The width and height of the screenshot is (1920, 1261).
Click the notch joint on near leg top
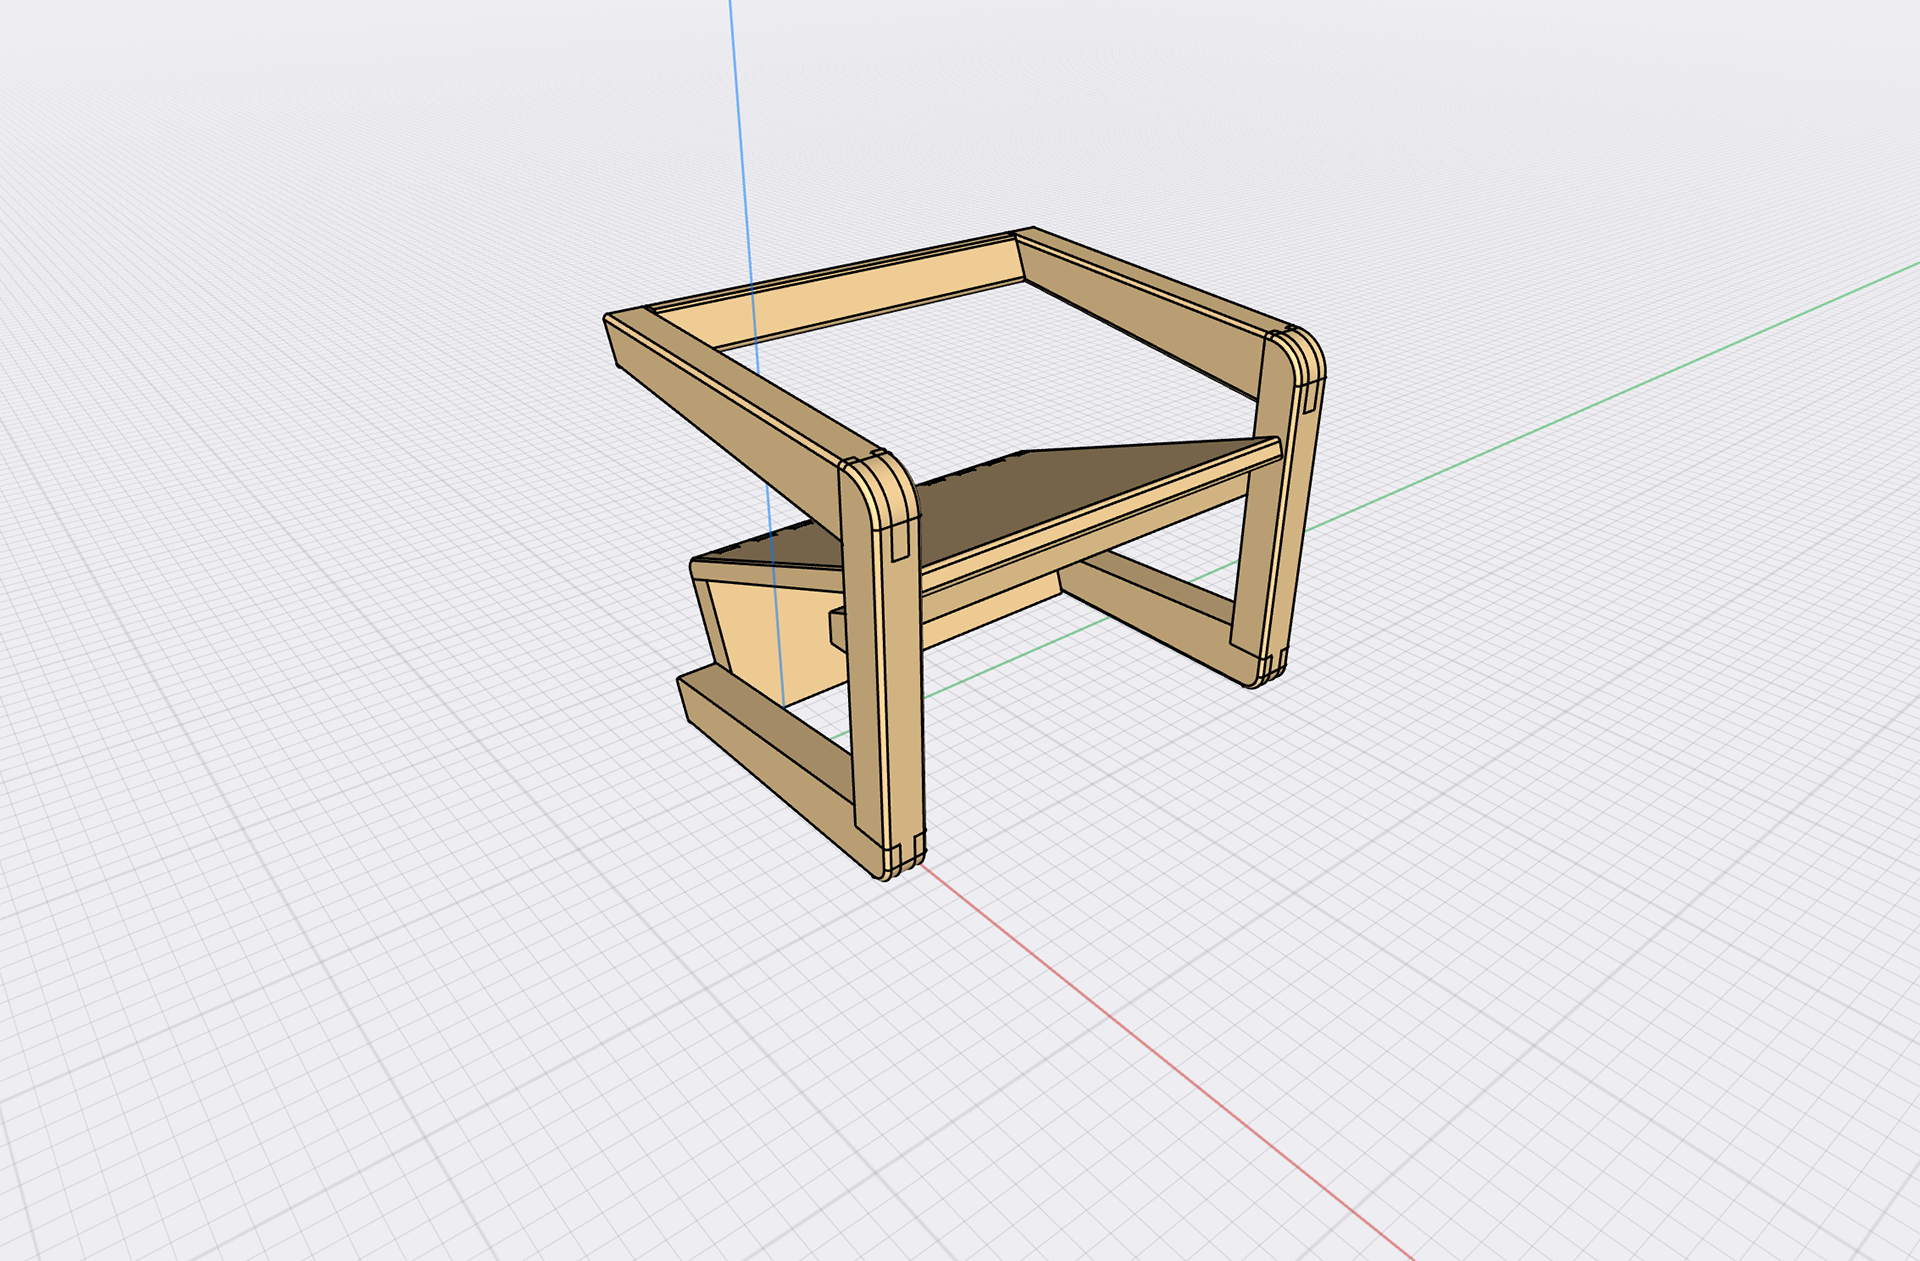pos(899,540)
